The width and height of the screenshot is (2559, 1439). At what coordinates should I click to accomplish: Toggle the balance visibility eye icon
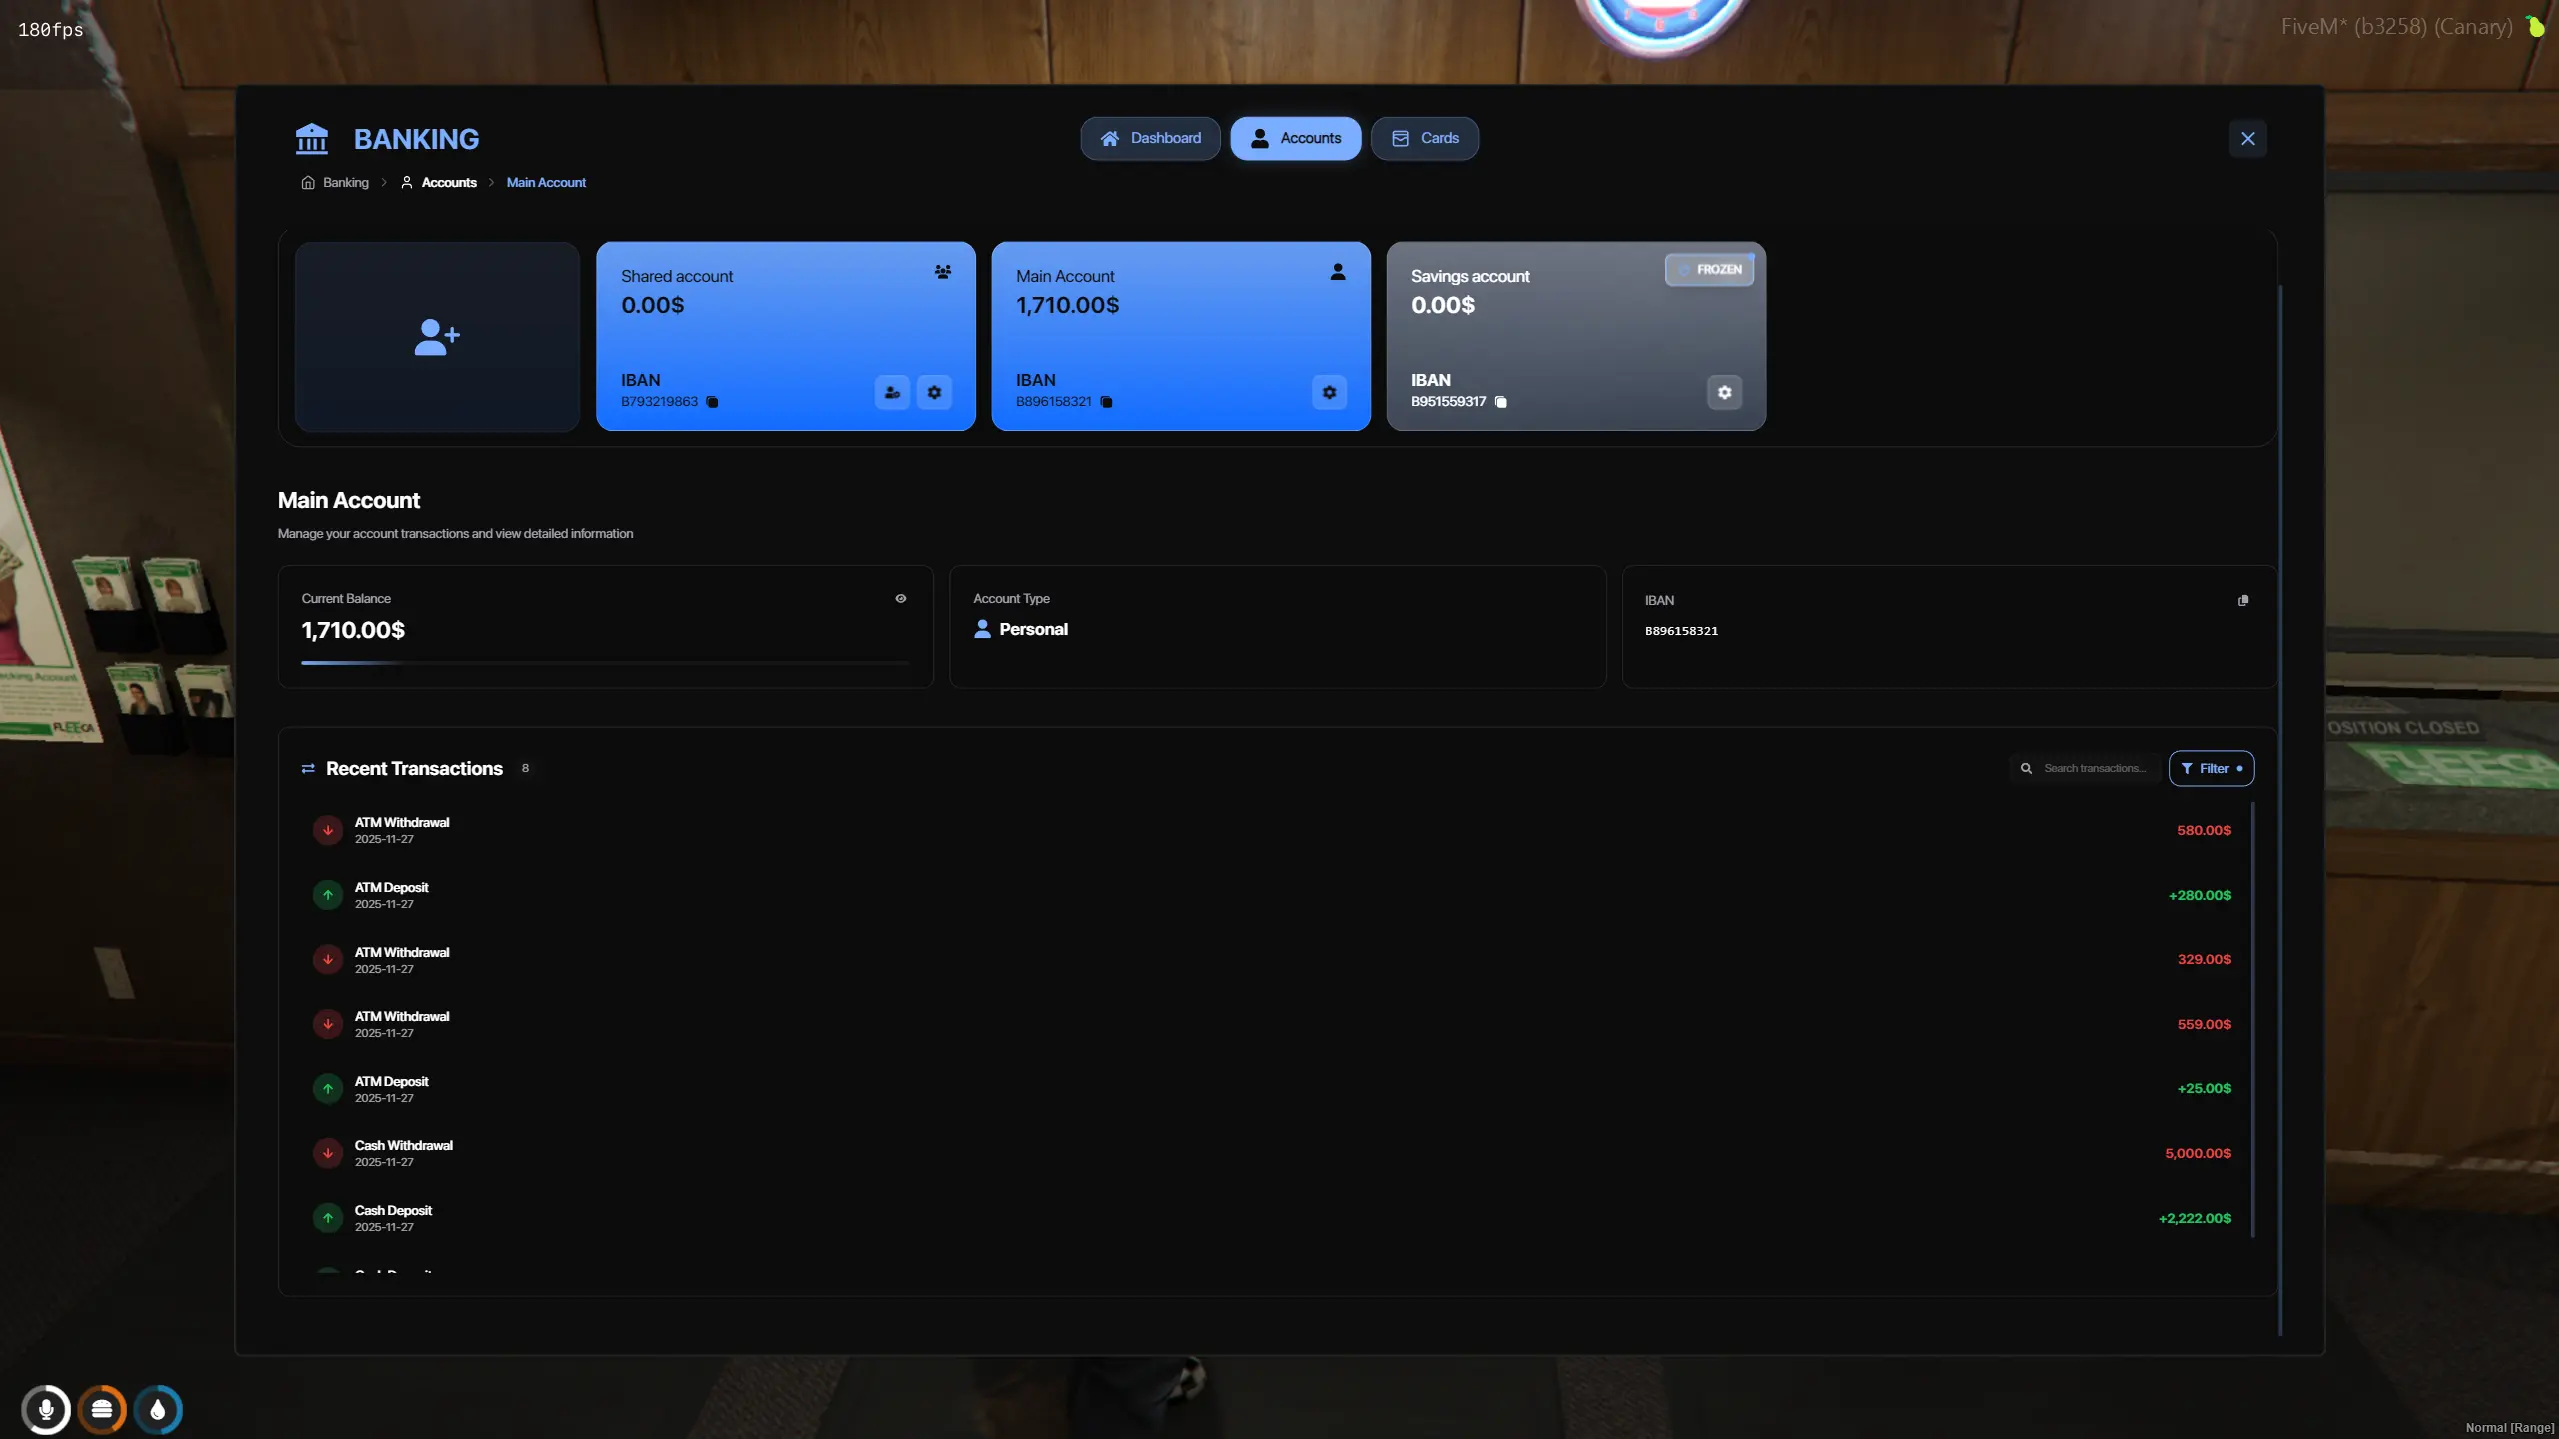click(900, 598)
